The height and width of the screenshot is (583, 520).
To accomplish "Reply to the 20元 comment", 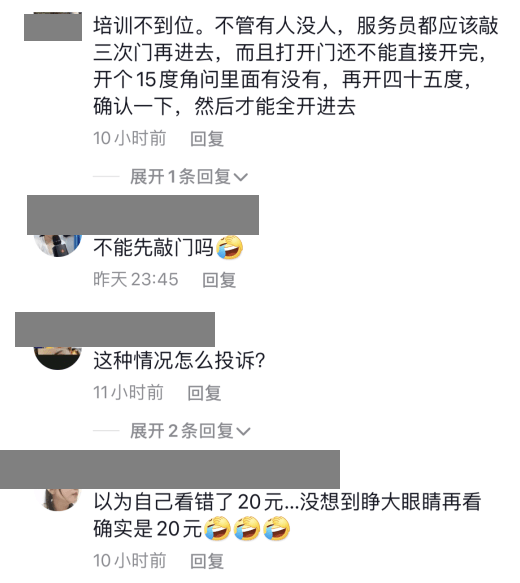I will [207, 561].
